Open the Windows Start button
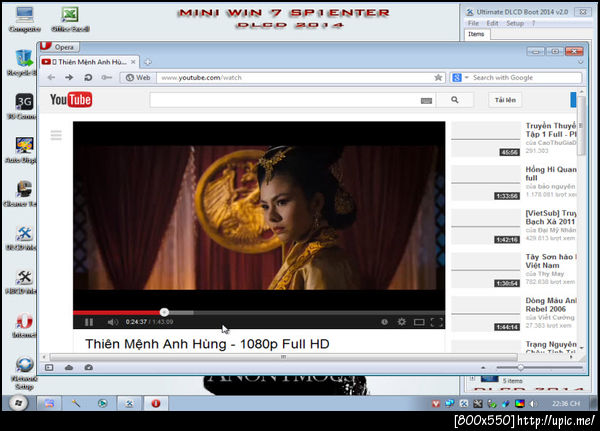The width and height of the screenshot is (600, 431). click(x=18, y=403)
